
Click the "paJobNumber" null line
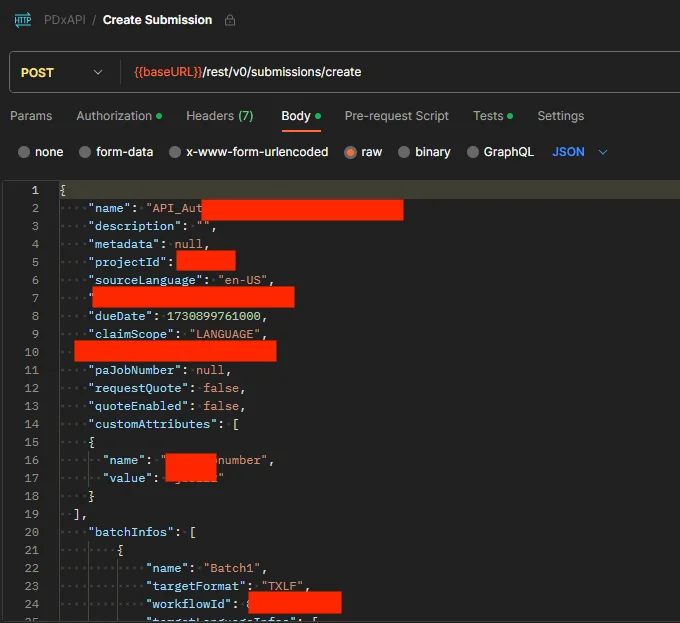coord(160,370)
